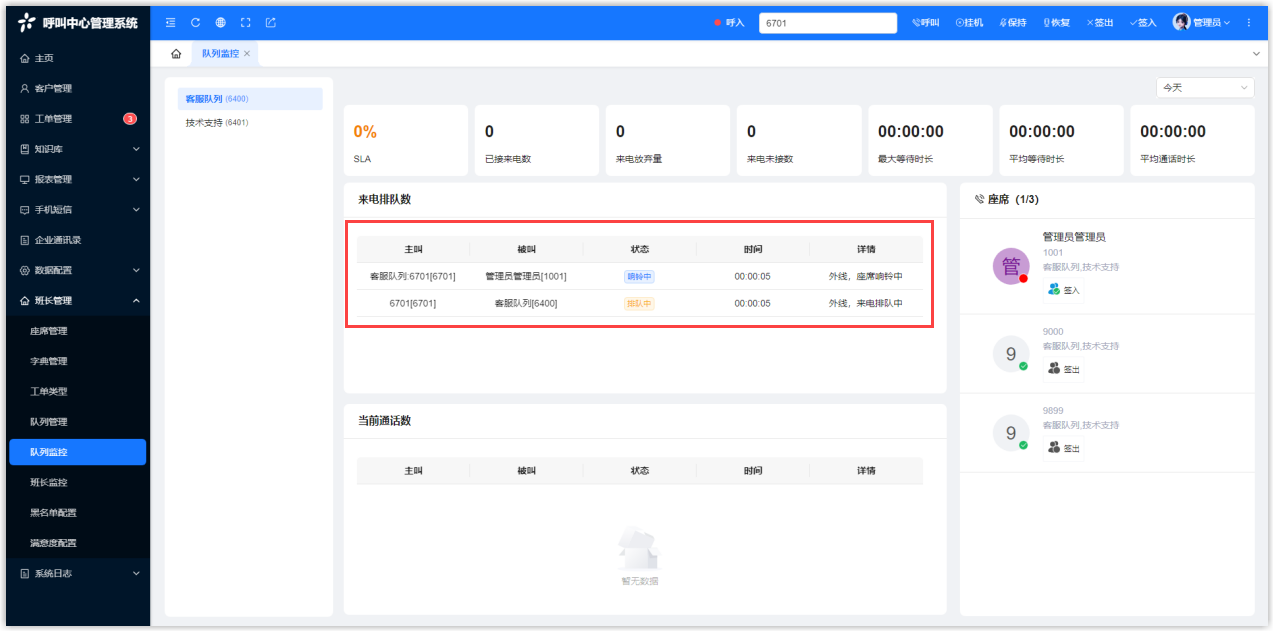
Task: Click the phone number input field
Action: [x=827, y=23]
